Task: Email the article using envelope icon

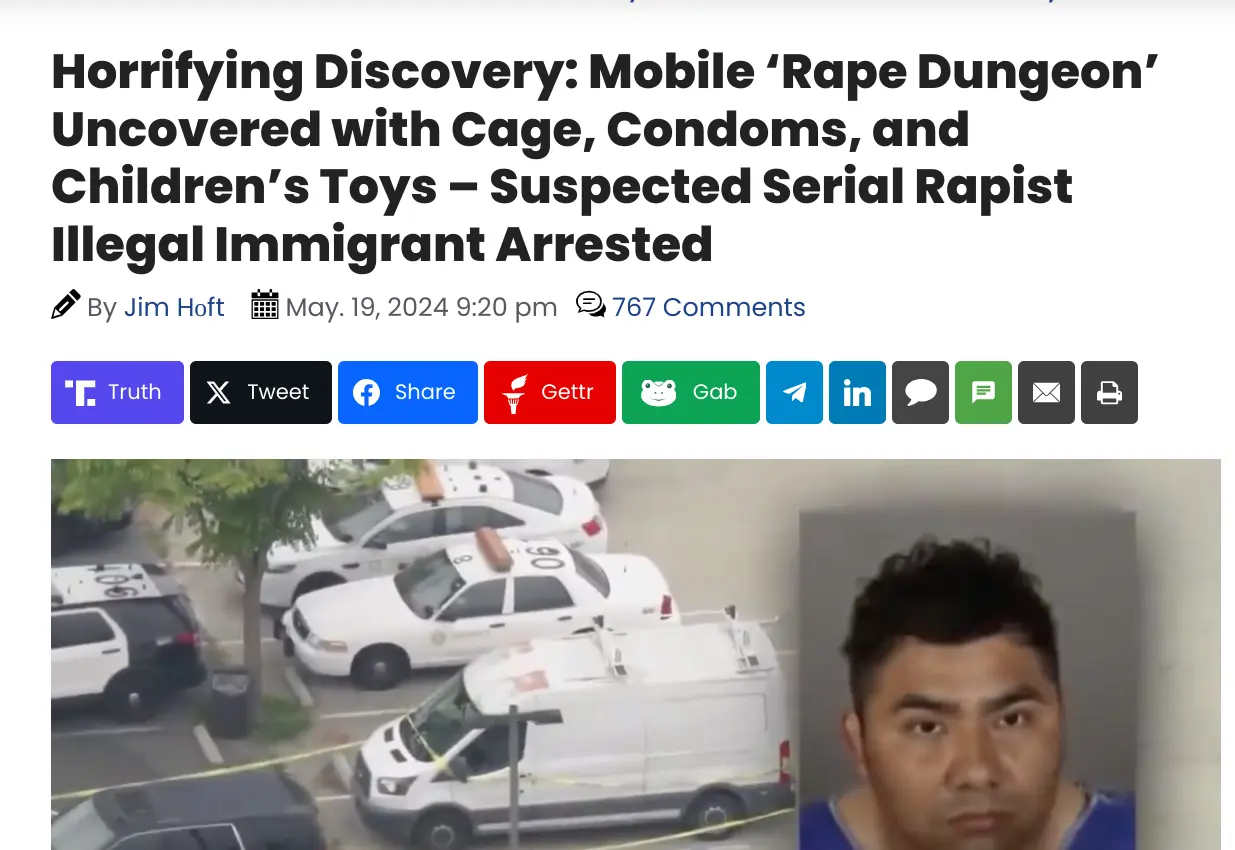Action: click(x=1046, y=392)
